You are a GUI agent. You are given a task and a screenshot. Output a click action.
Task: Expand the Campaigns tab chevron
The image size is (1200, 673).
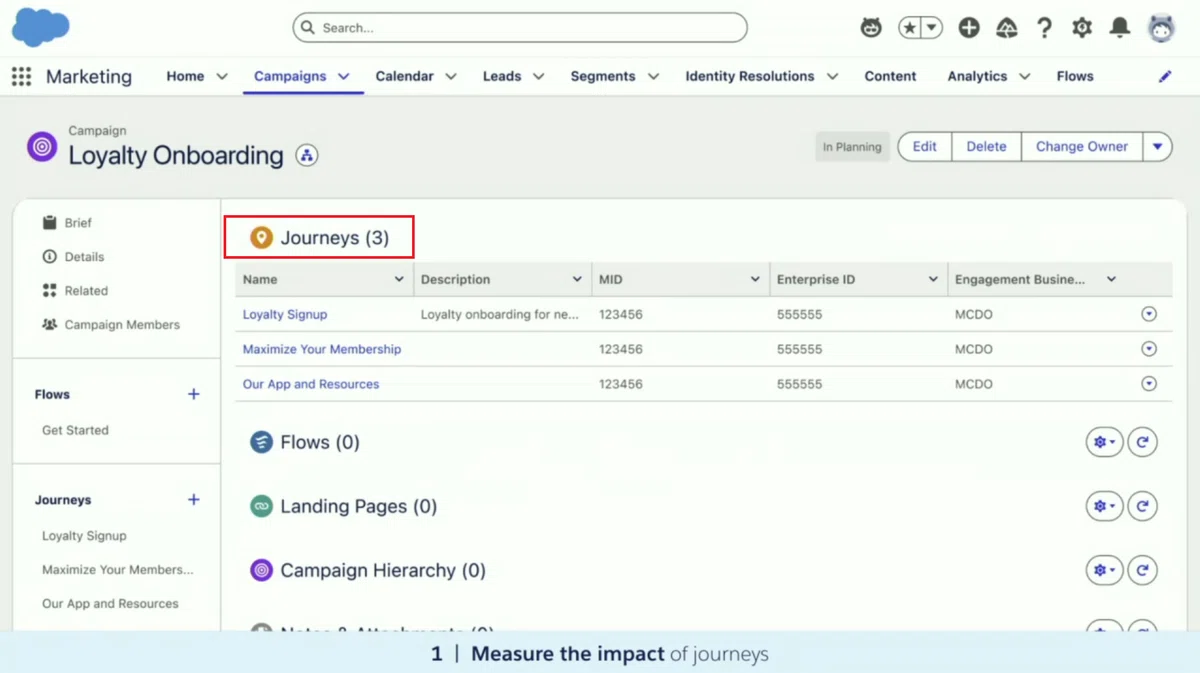click(x=344, y=76)
